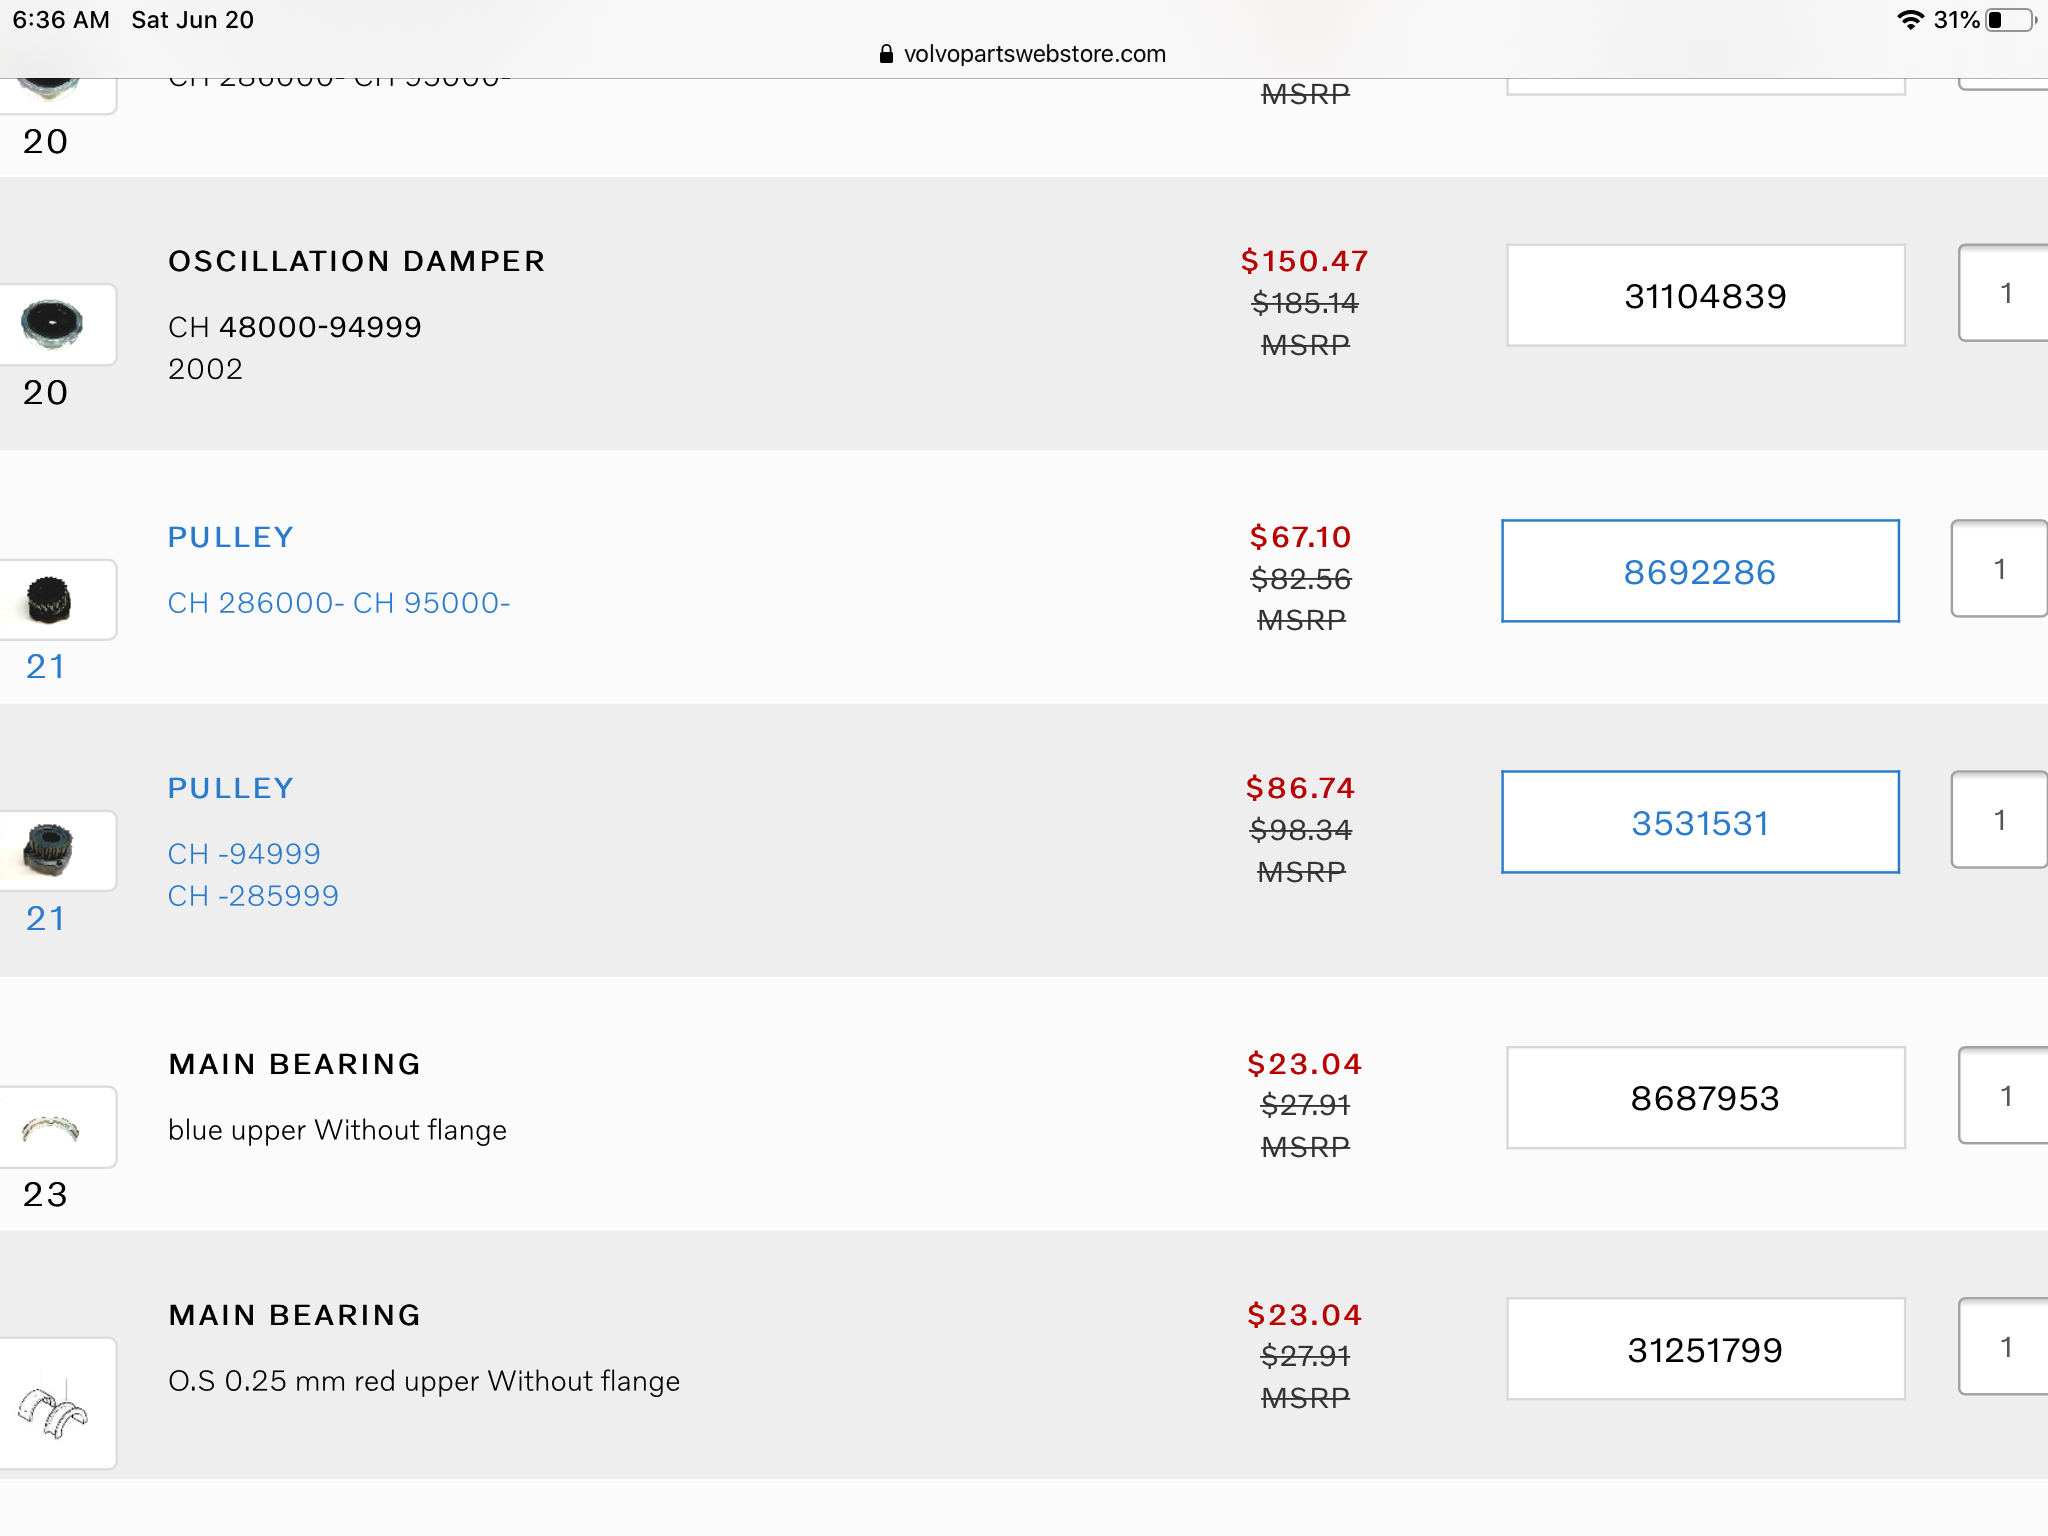Image resolution: width=2048 pixels, height=1536 pixels.
Task: Click part number 31251799 button
Action: [x=1705, y=1350]
